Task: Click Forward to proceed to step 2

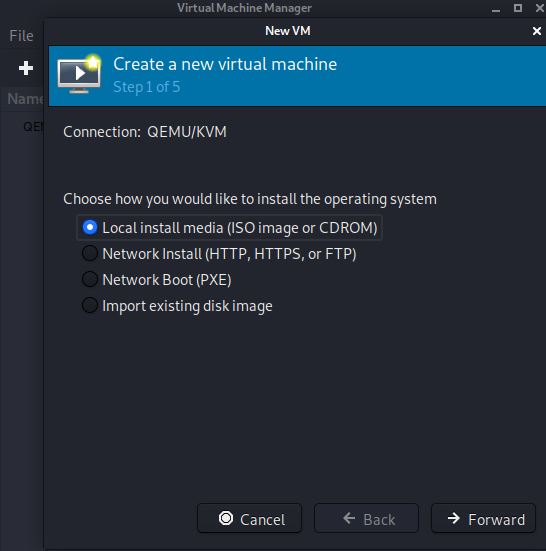Action: 483,518
